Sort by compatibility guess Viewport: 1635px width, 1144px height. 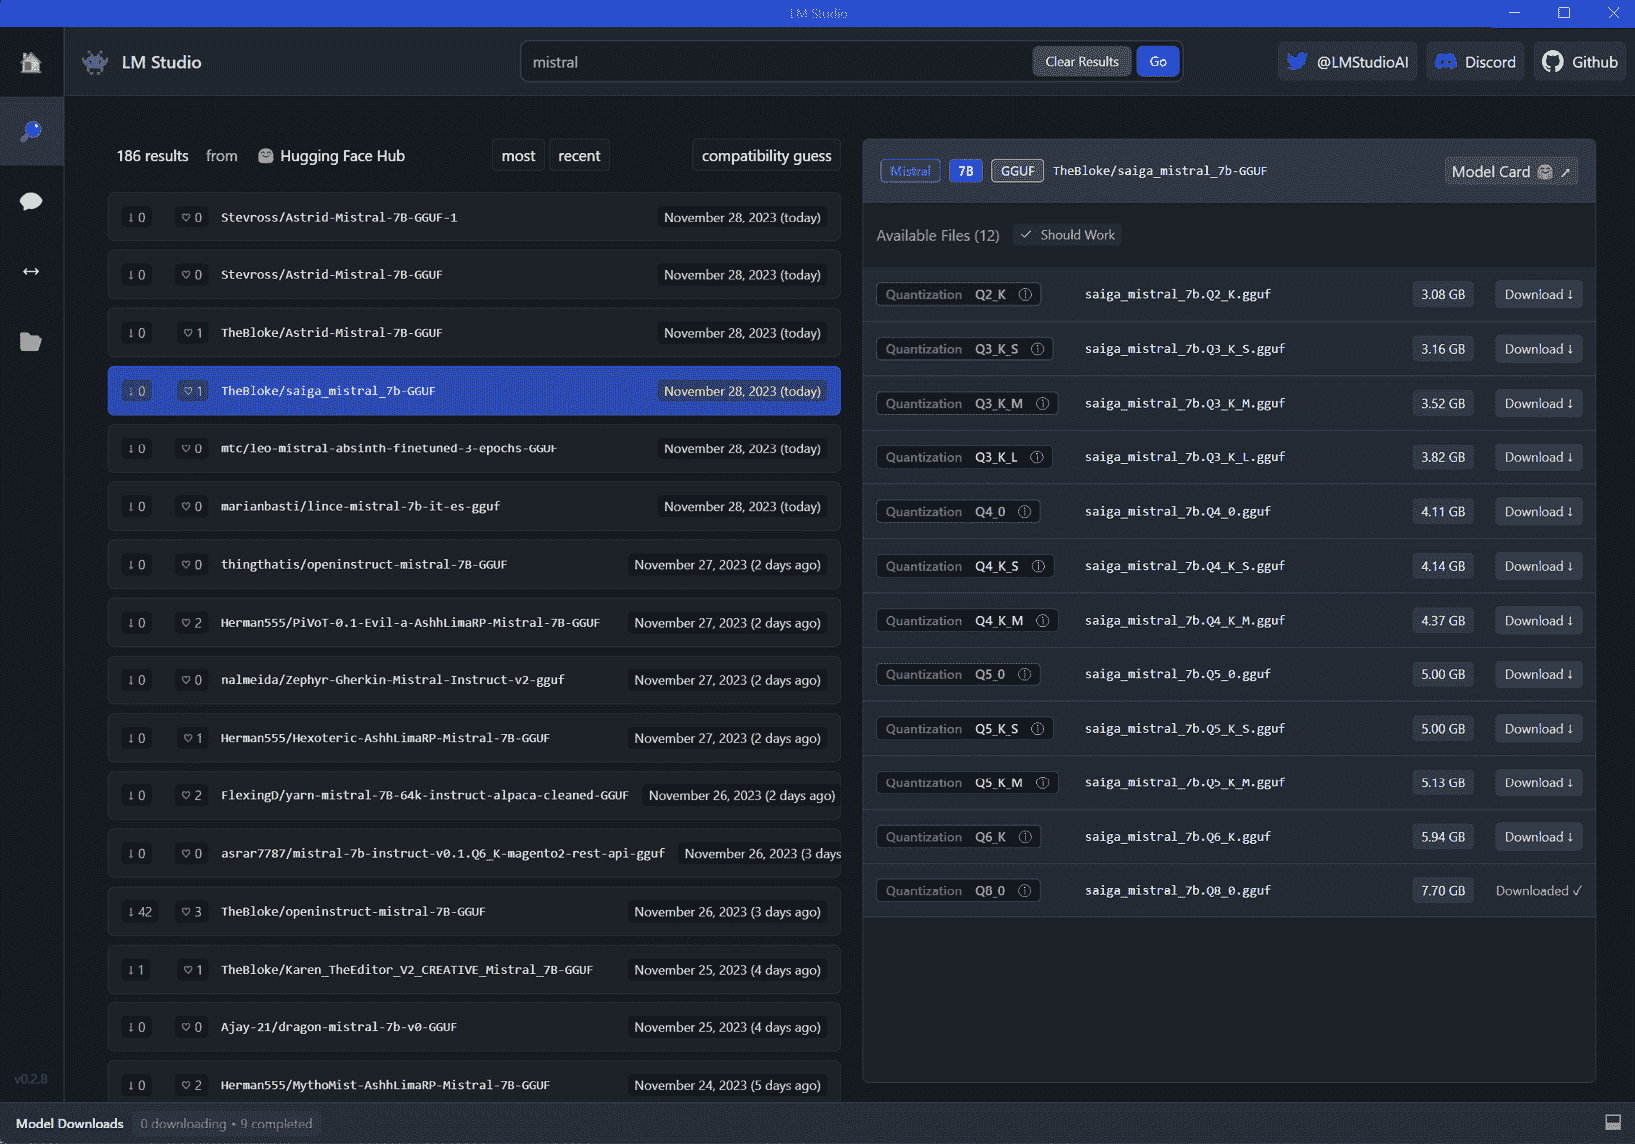point(766,156)
